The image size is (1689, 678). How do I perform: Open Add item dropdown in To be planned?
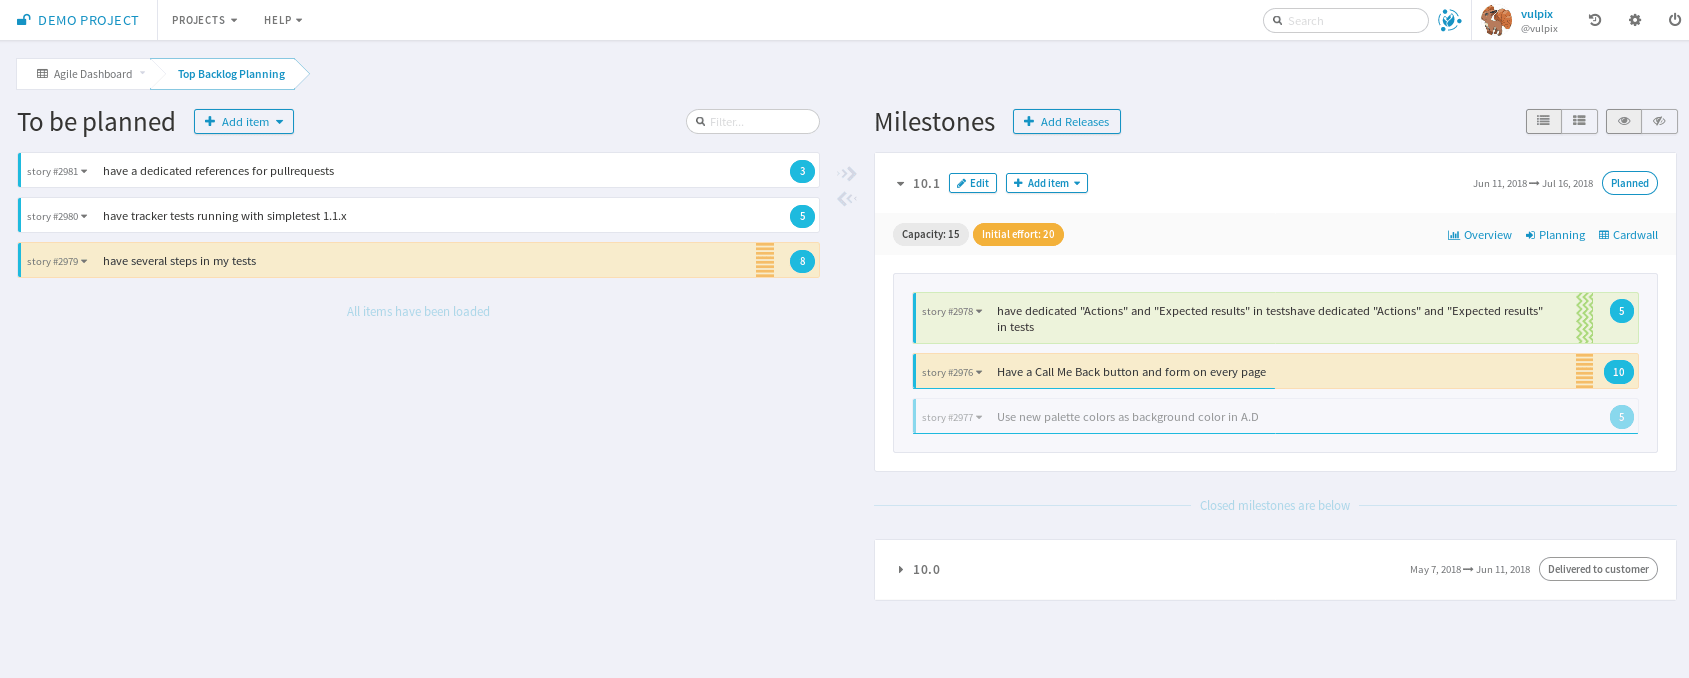click(x=244, y=122)
